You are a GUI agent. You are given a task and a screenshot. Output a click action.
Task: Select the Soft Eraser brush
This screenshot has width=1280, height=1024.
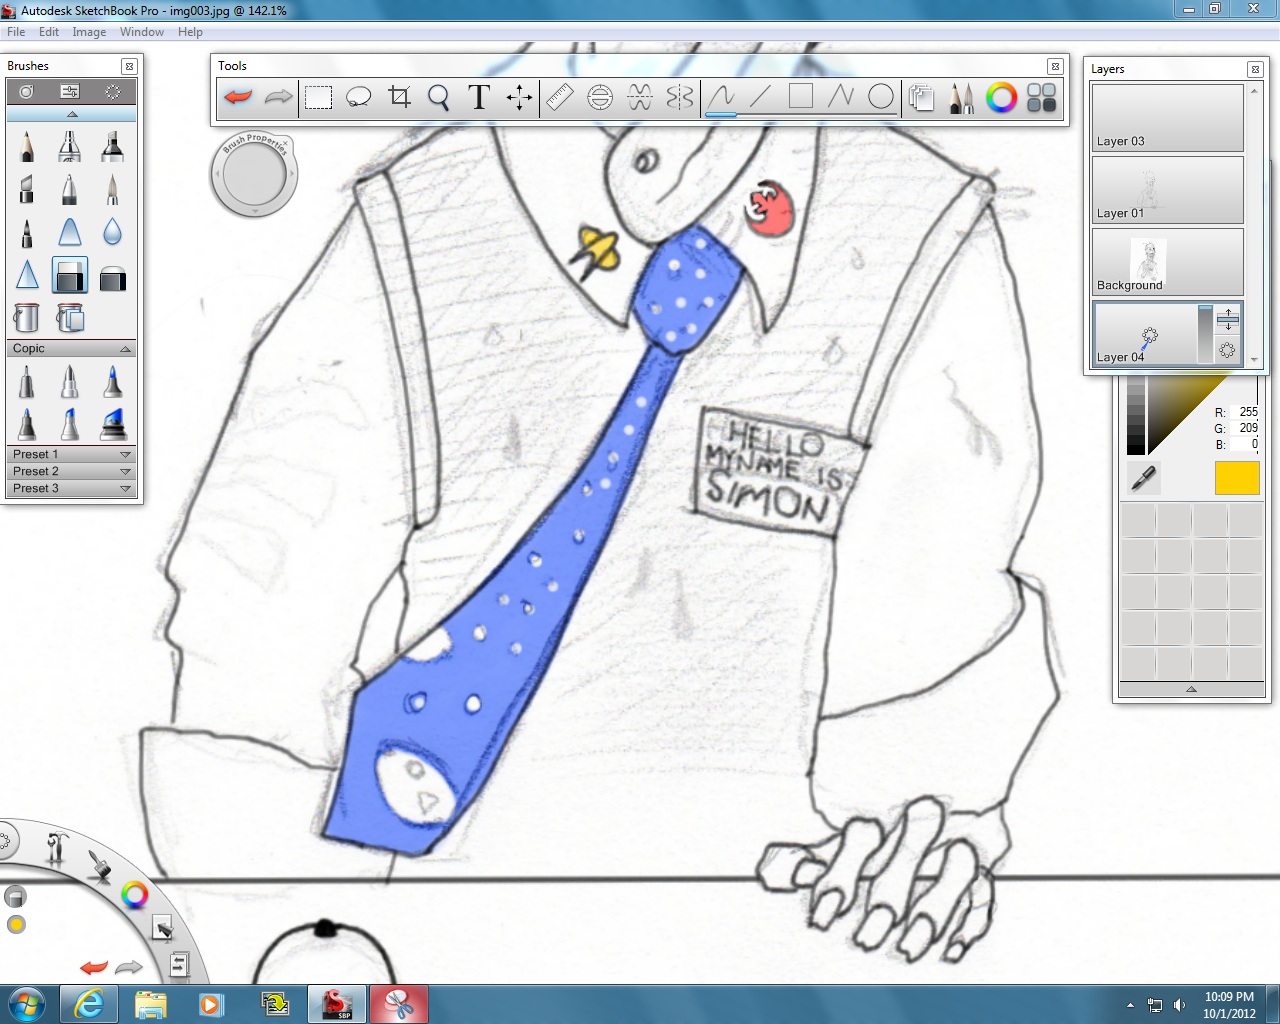[112, 277]
